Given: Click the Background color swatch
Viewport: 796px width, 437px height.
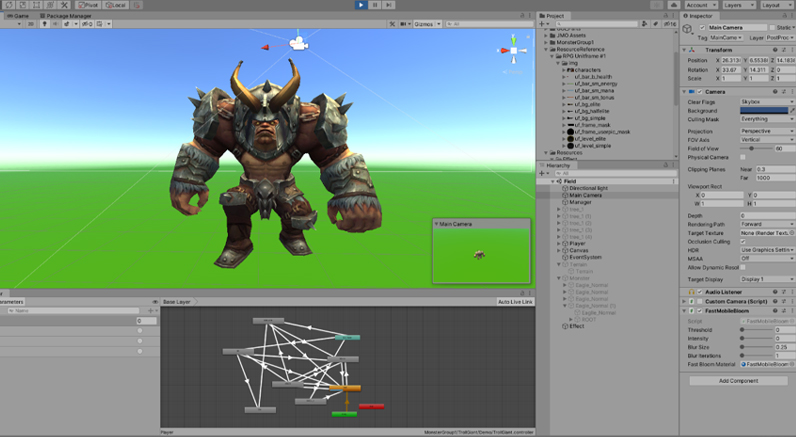Looking at the screenshot, I should [762, 110].
